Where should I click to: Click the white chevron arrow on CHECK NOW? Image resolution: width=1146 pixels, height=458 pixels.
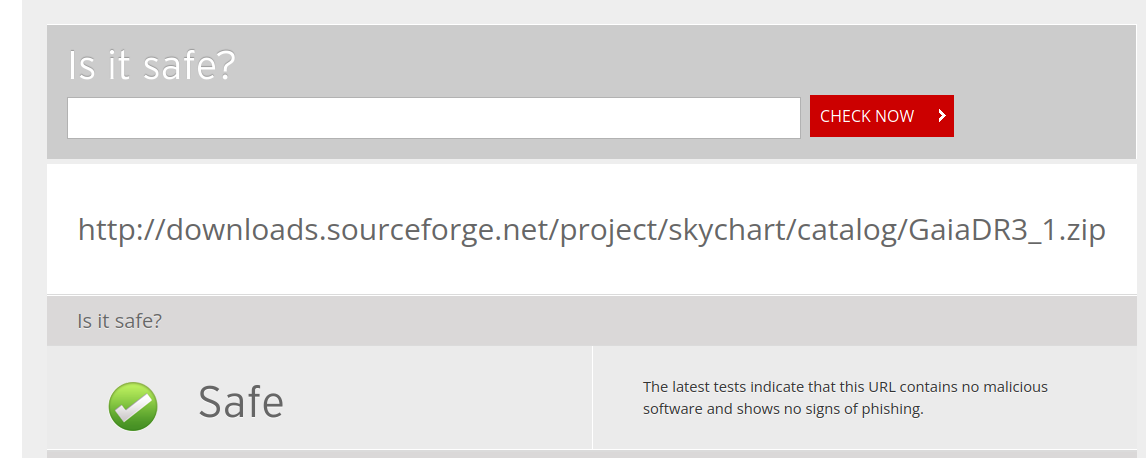point(941,115)
